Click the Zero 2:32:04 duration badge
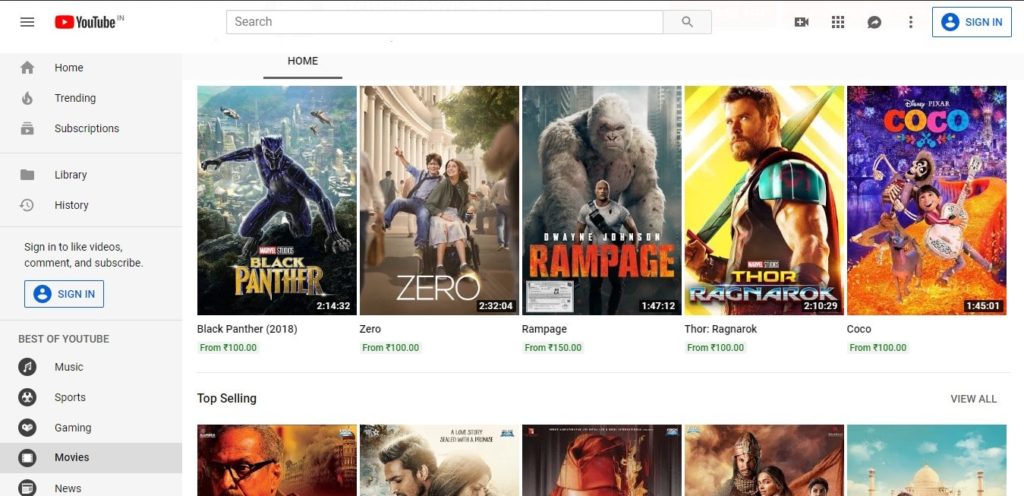Screen dimensions: 1024x496 pos(496,305)
